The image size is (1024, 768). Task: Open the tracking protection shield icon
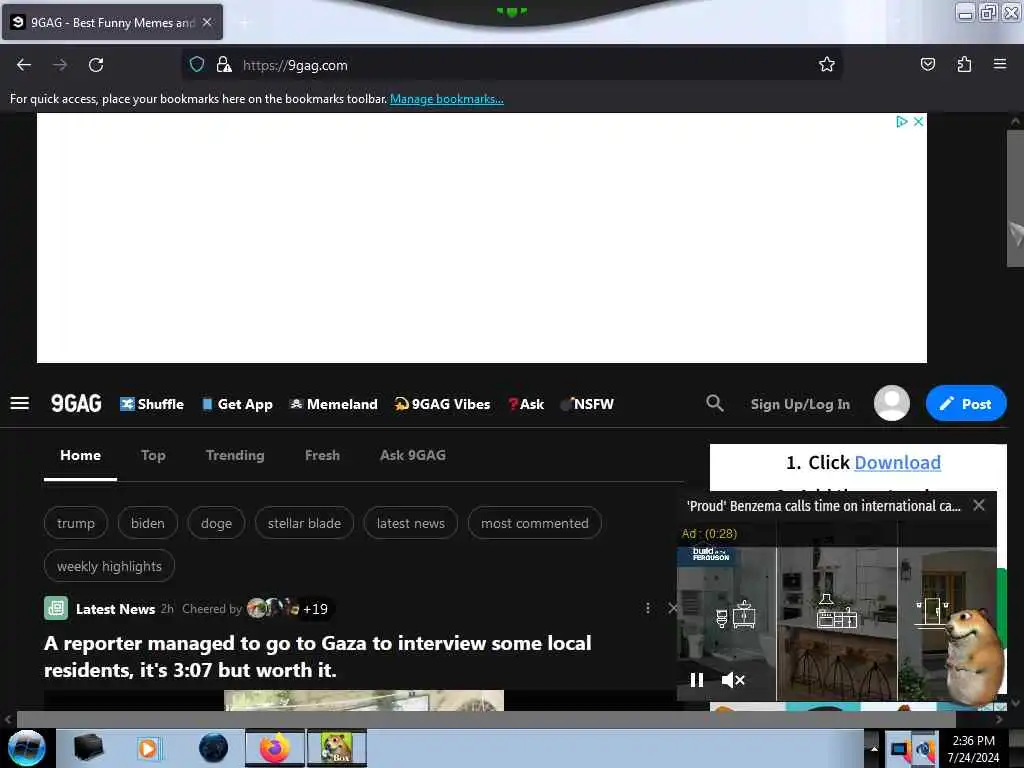click(197, 64)
